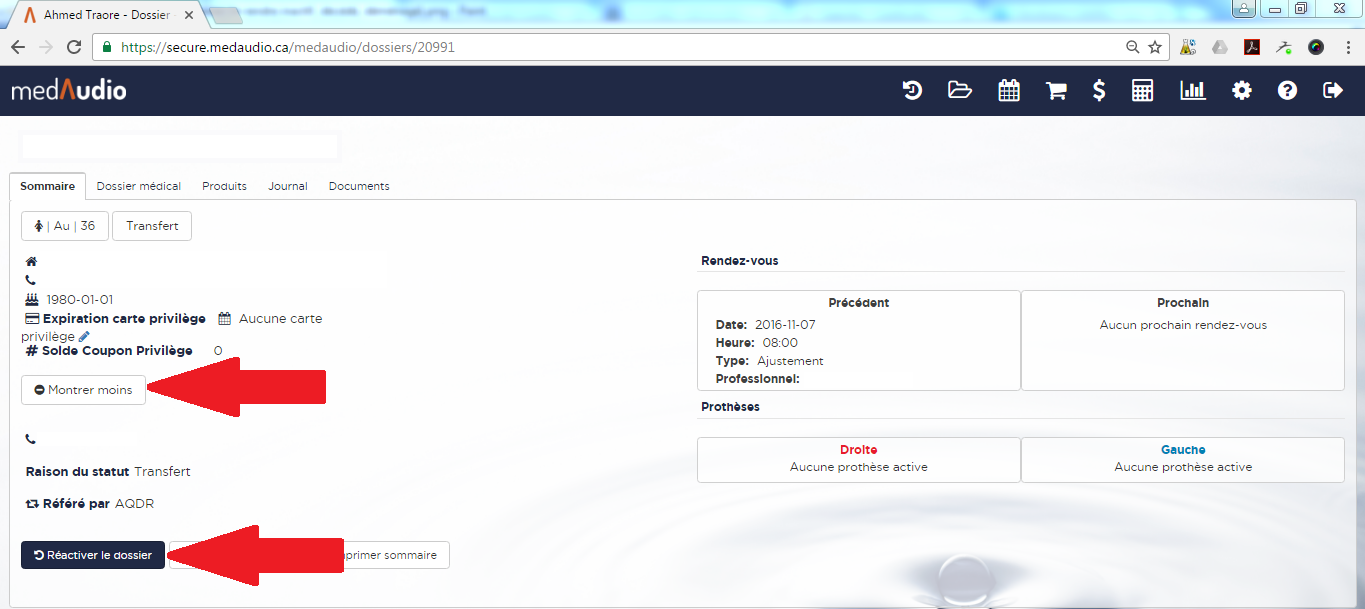Switch to the Dossier médical tab

tap(139, 186)
